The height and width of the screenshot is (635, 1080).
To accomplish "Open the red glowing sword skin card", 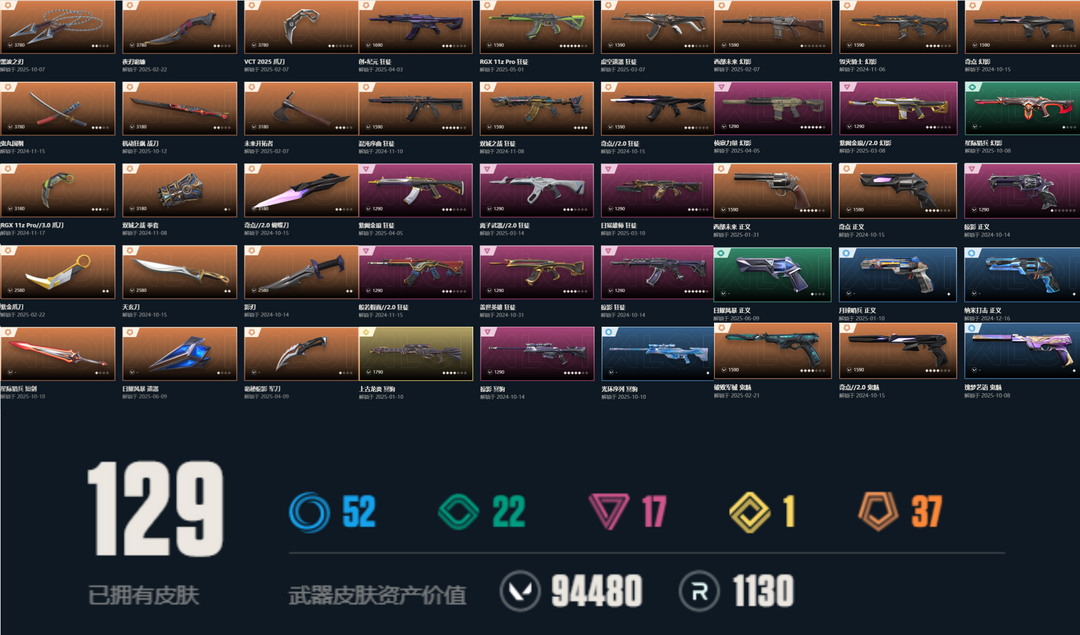I will pos(58,353).
